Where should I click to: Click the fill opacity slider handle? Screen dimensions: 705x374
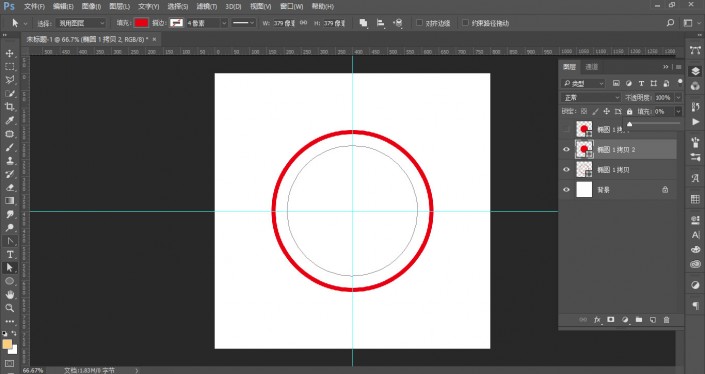click(629, 124)
